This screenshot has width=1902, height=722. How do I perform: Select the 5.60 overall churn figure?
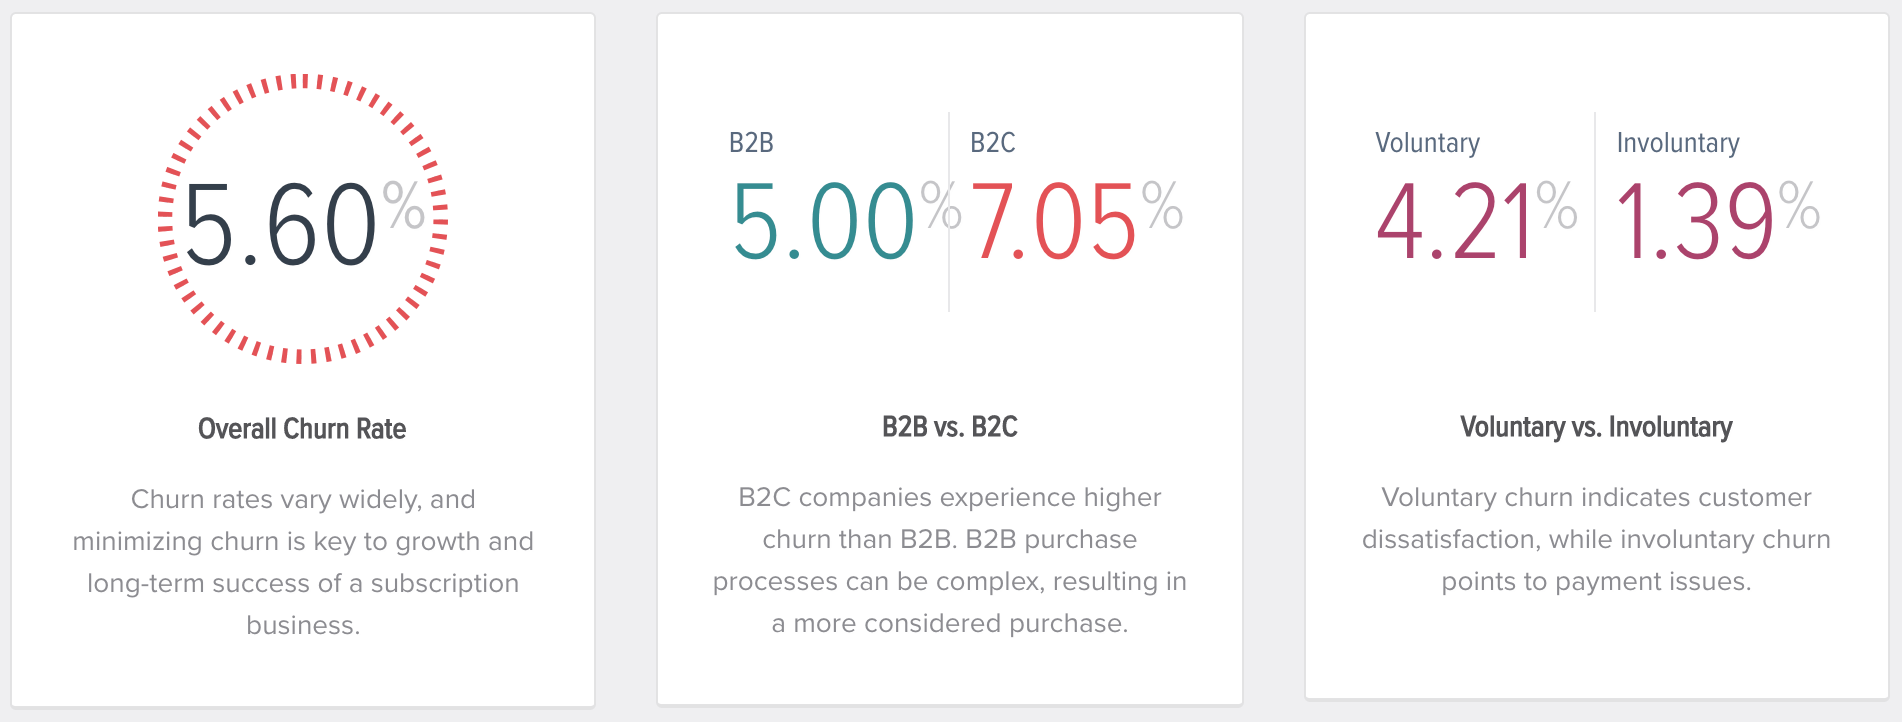(x=280, y=225)
